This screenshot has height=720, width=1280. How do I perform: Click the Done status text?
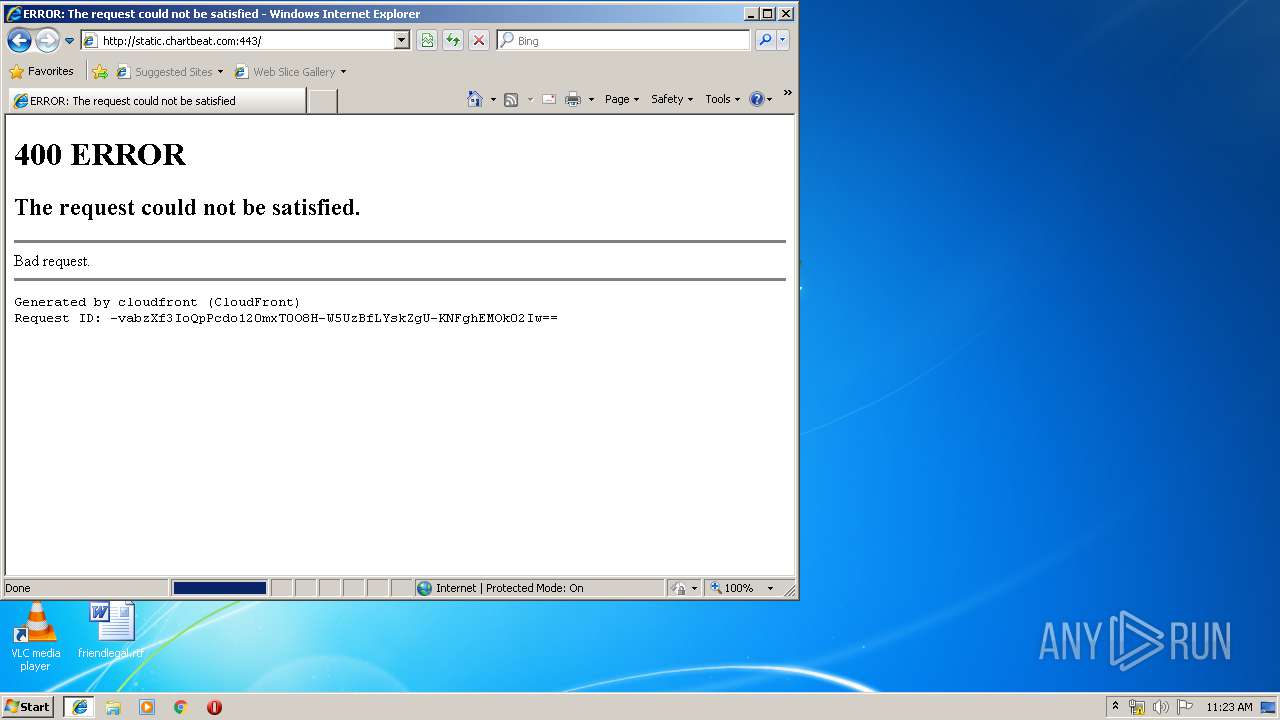(x=18, y=588)
